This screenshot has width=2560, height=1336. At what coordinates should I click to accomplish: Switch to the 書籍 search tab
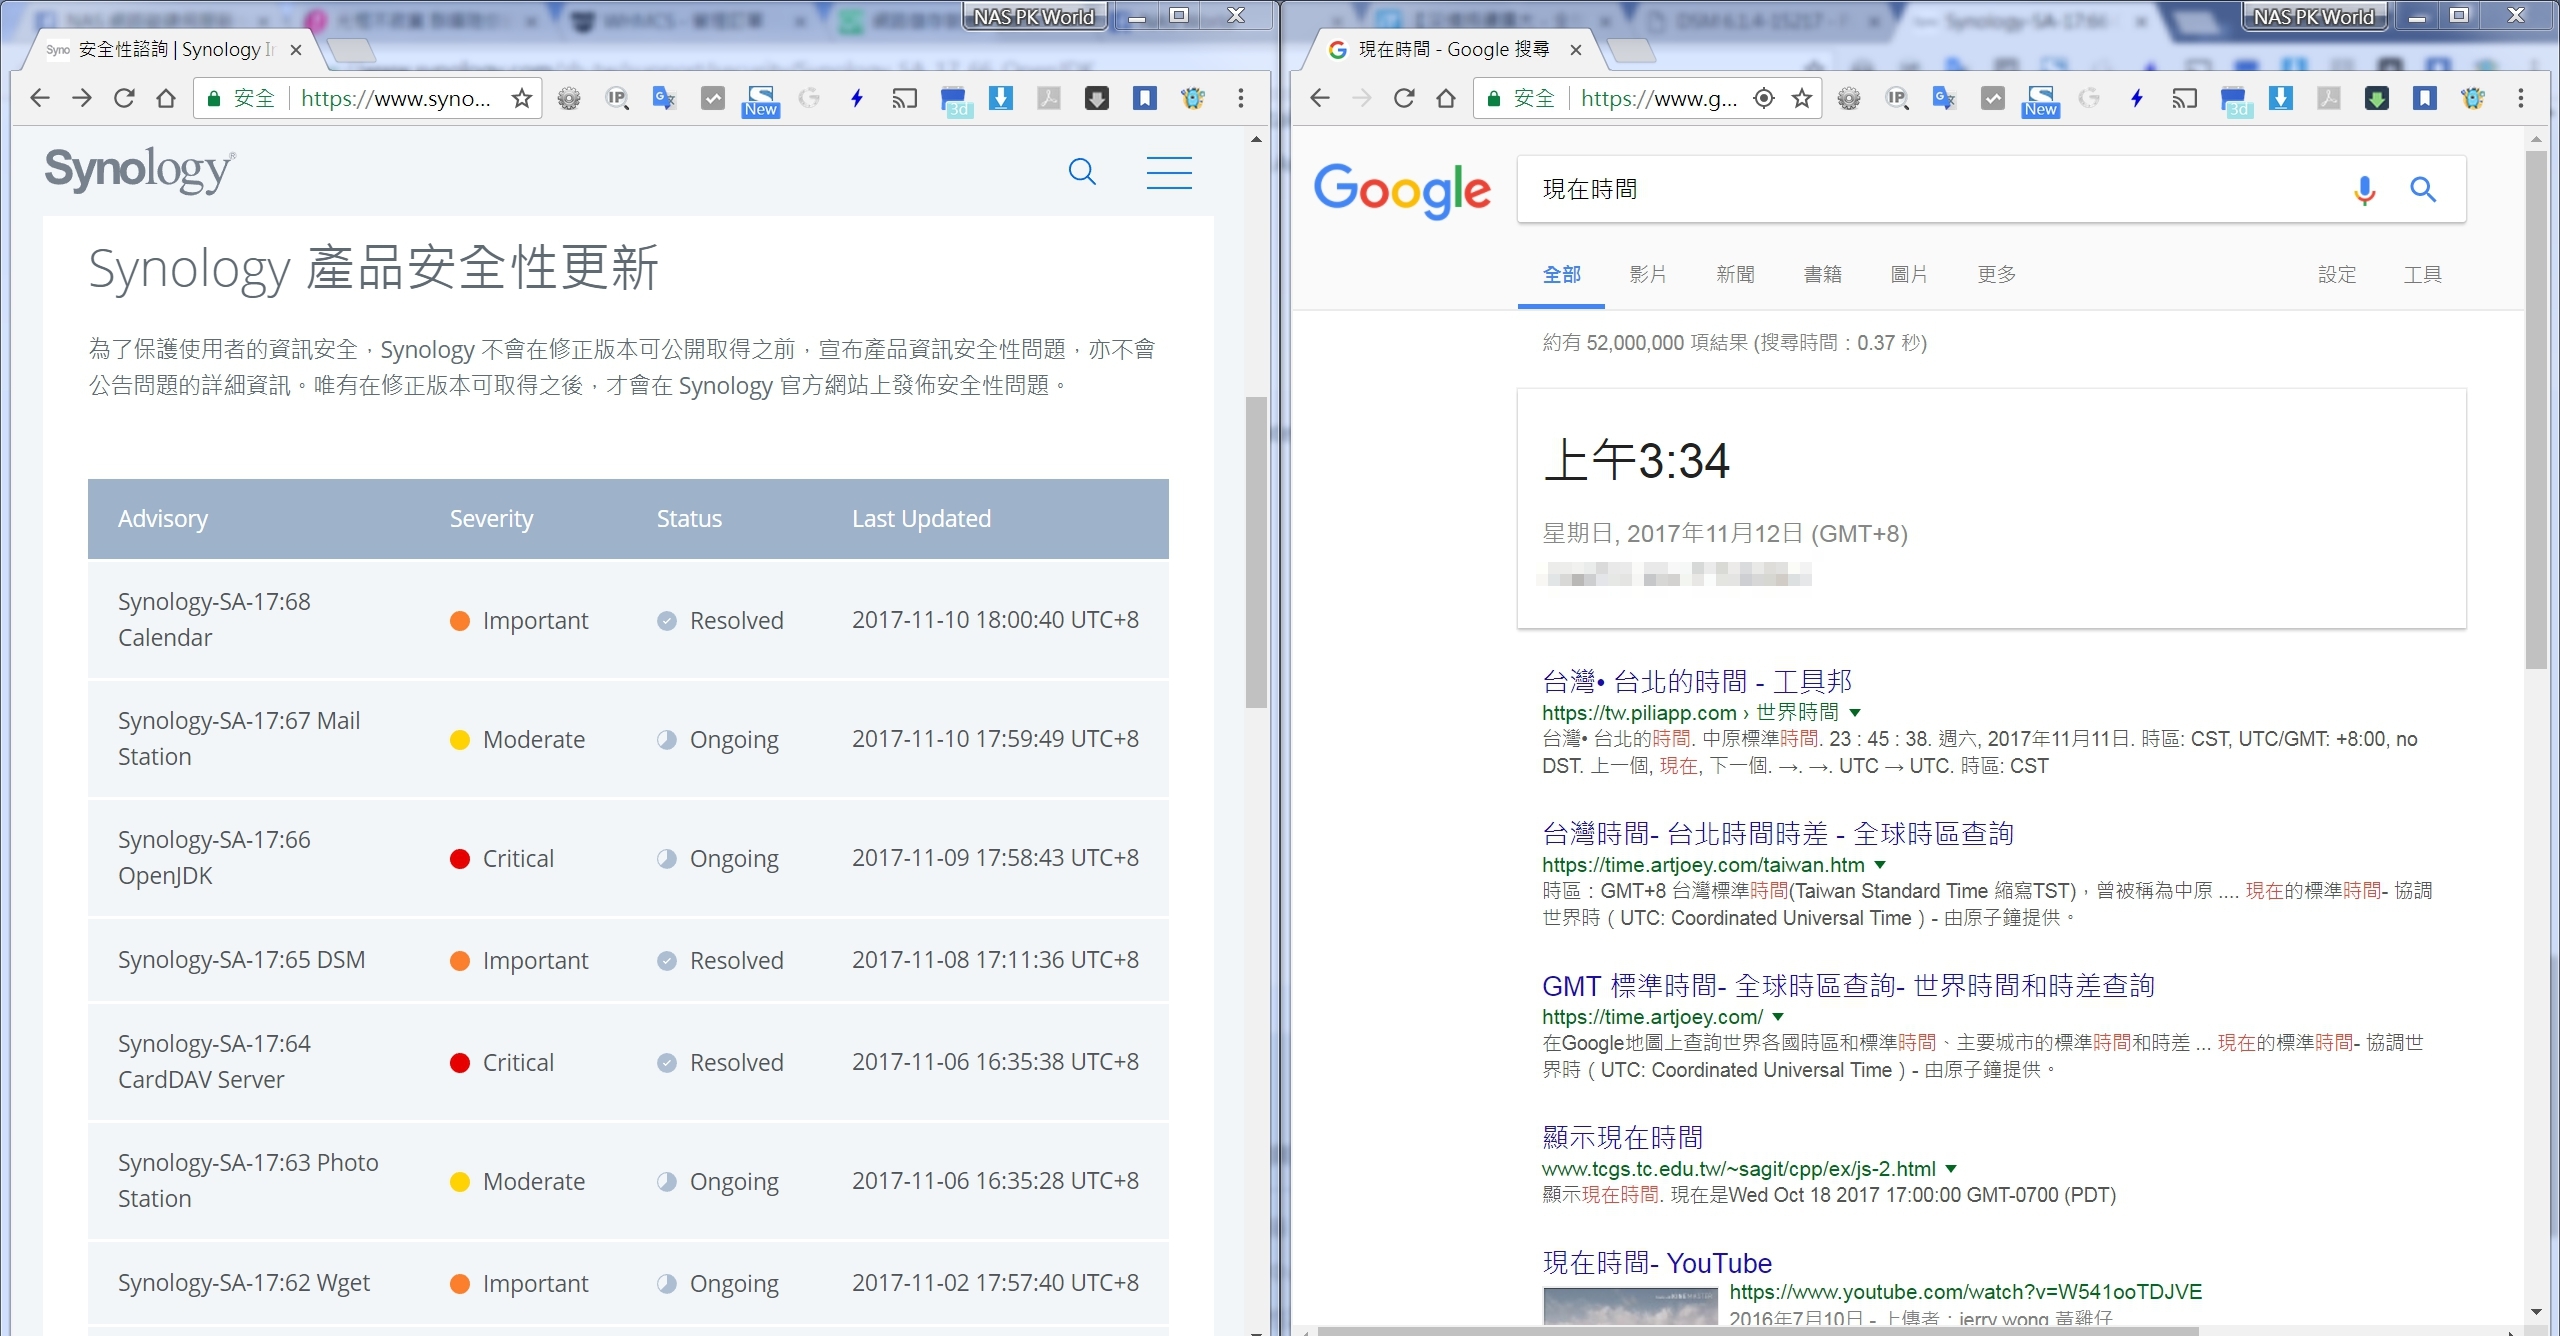[1822, 274]
